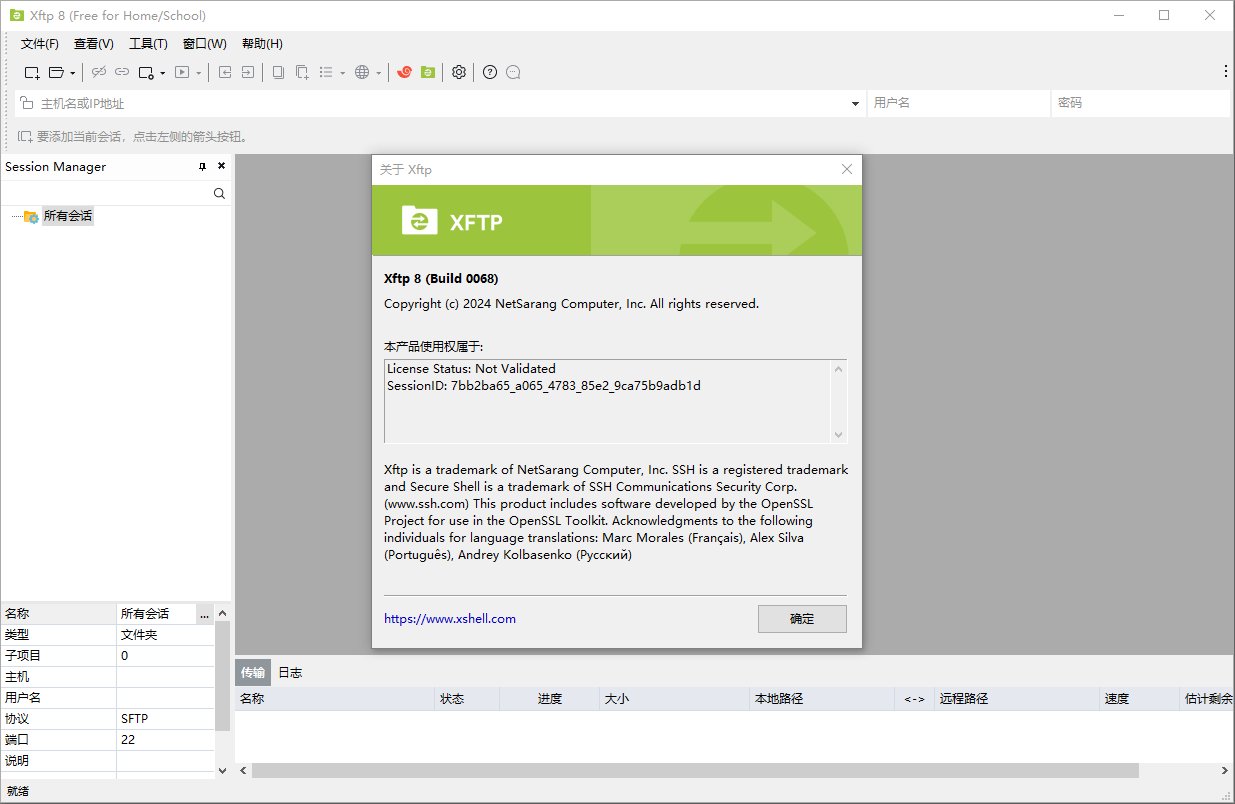The image size is (1235, 804).
Task: Click the add current session icon
Action: pyautogui.click(x=25, y=136)
